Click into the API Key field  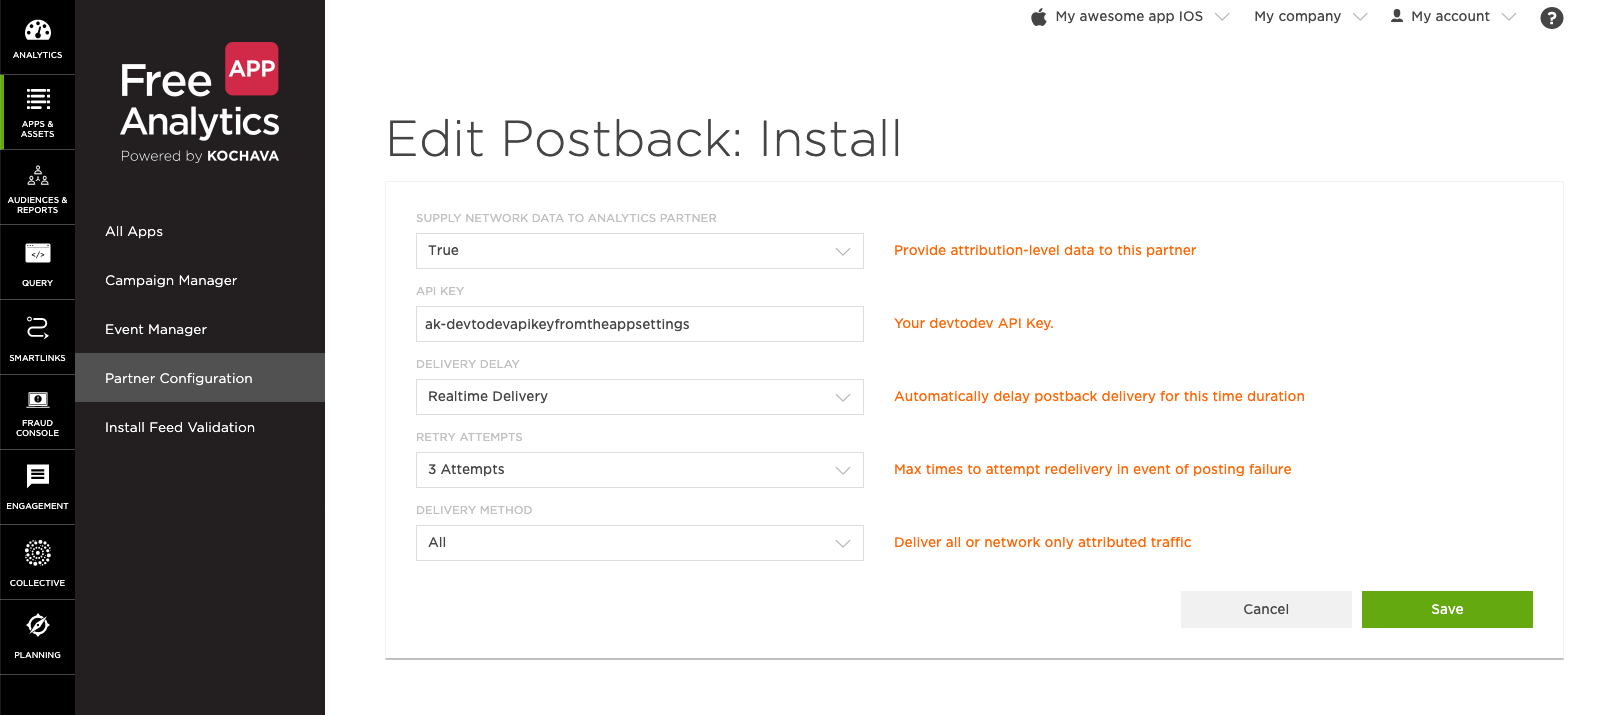[639, 324]
